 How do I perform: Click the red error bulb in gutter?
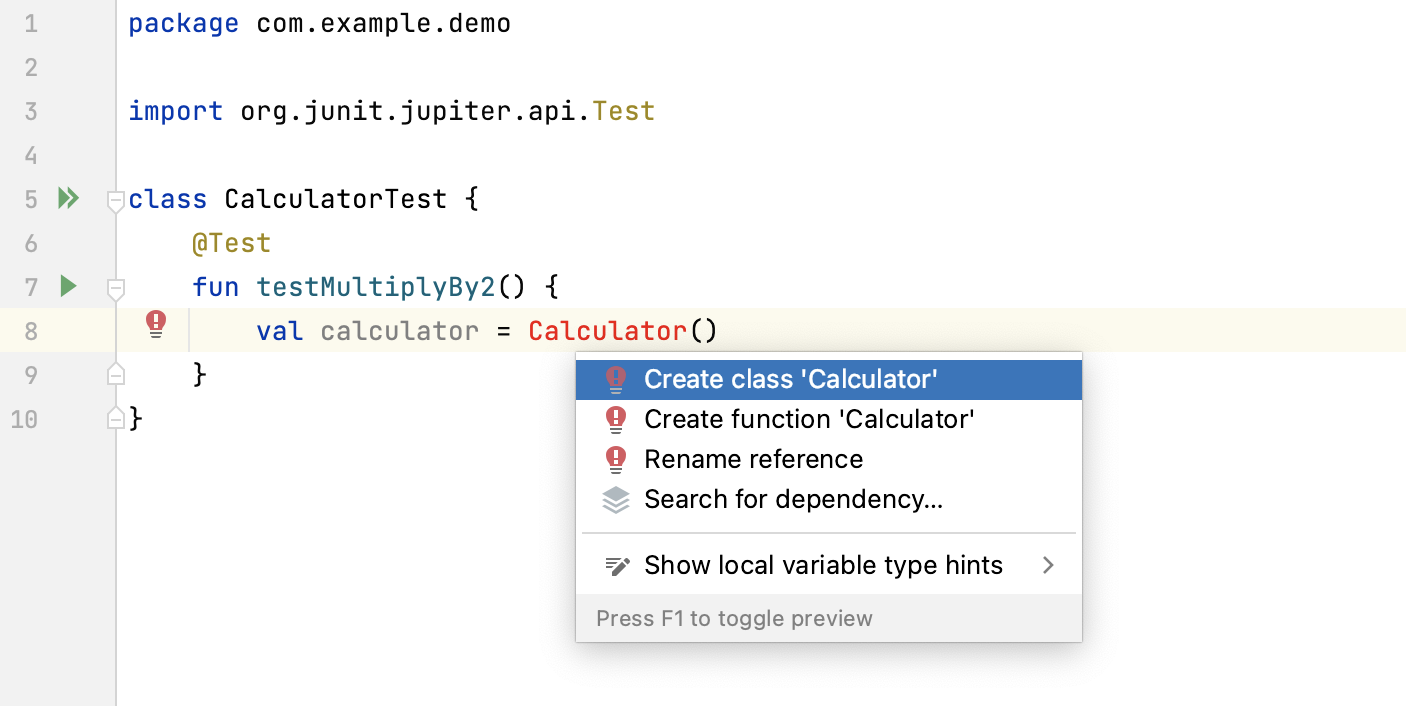pyautogui.click(x=156, y=323)
